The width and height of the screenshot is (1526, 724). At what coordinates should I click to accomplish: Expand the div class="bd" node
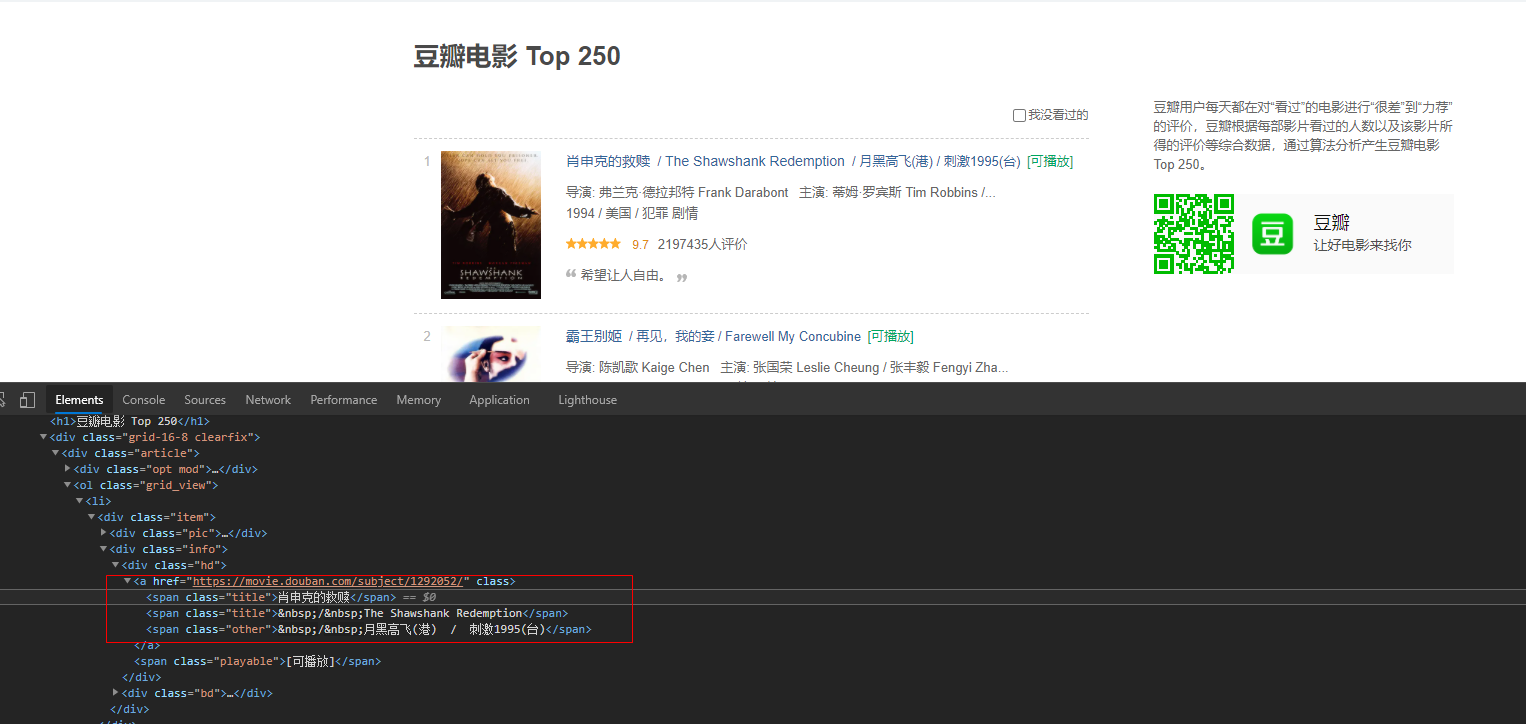click(x=115, y=693)
